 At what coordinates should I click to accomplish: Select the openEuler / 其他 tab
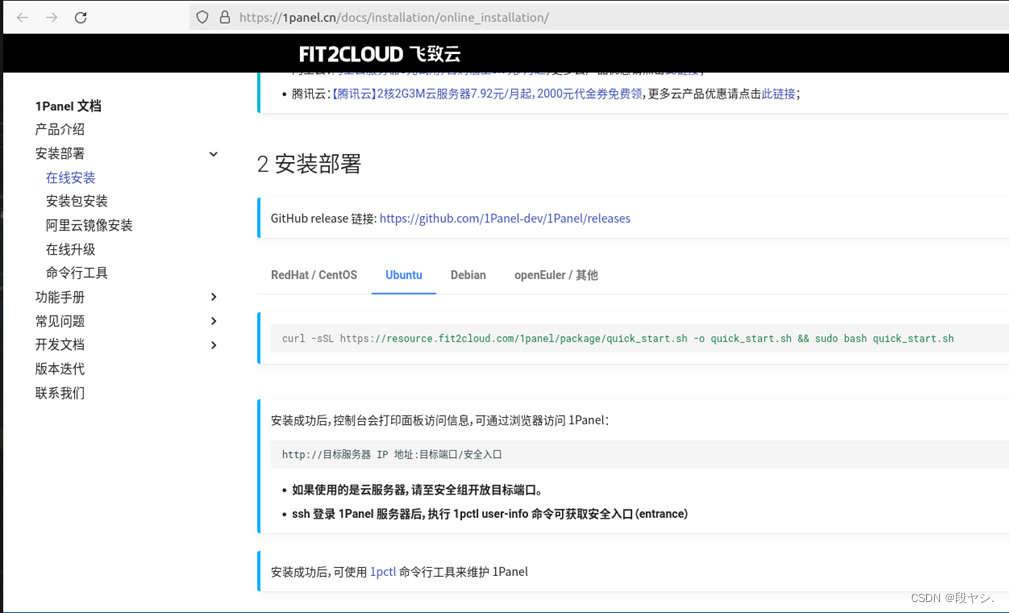click(x=555, y=274)
